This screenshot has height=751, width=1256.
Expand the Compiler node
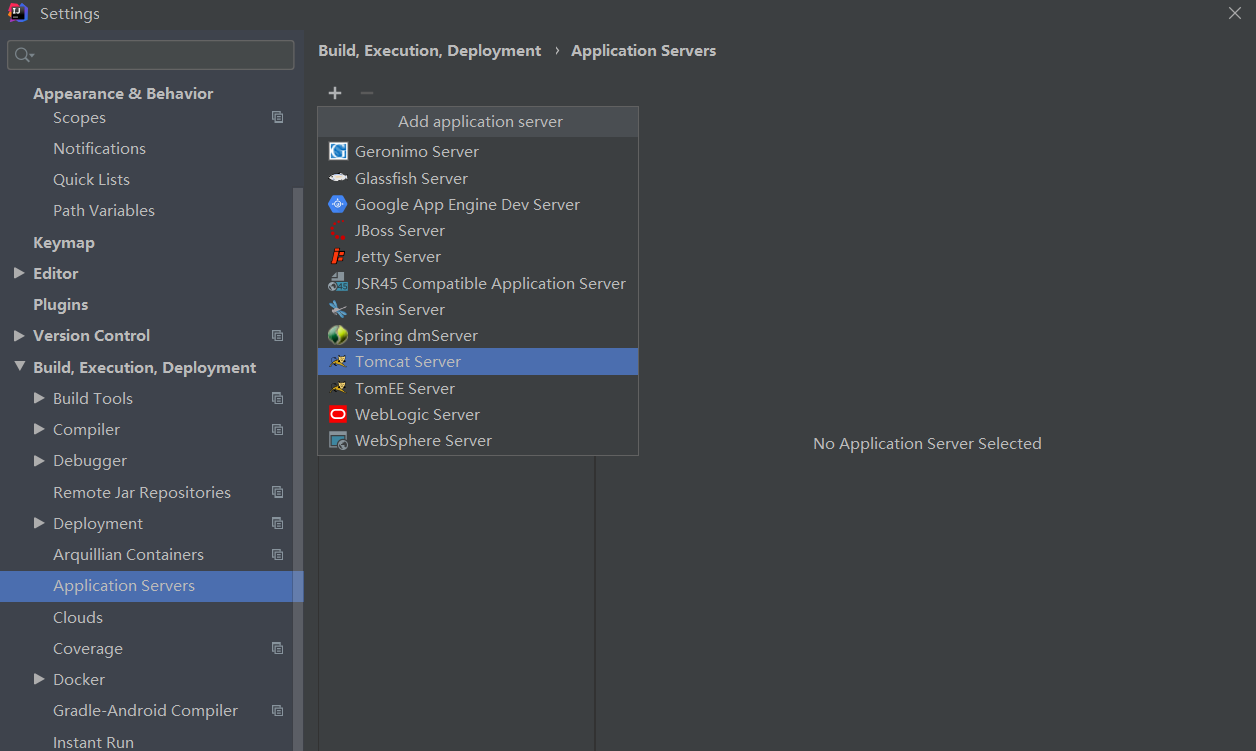pyautogui.click(x=39, y=429)
